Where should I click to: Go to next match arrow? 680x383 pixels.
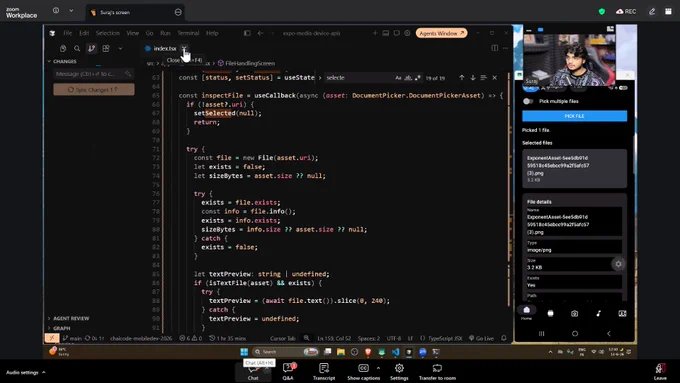pos(473,78)
